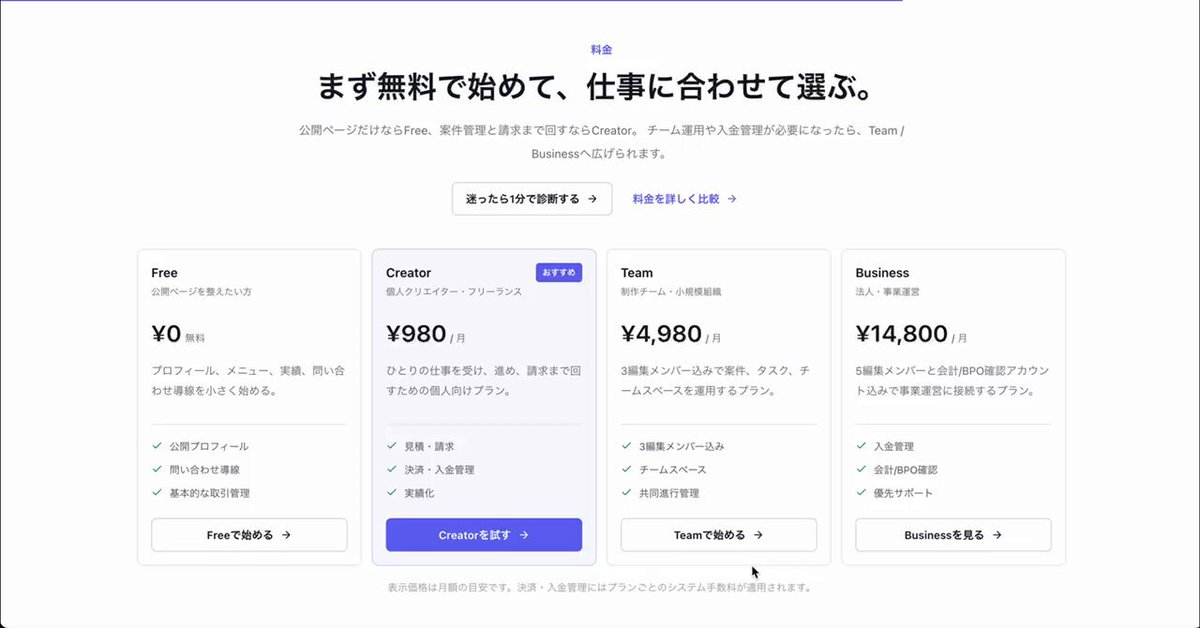
Task: Click the おすすめ badge on Creator plan
Action: (x=559, y=272)
